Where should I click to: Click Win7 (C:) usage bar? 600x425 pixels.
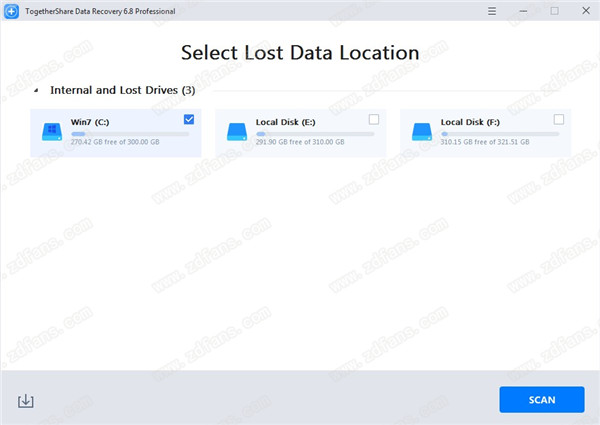(x=130, y=134)
